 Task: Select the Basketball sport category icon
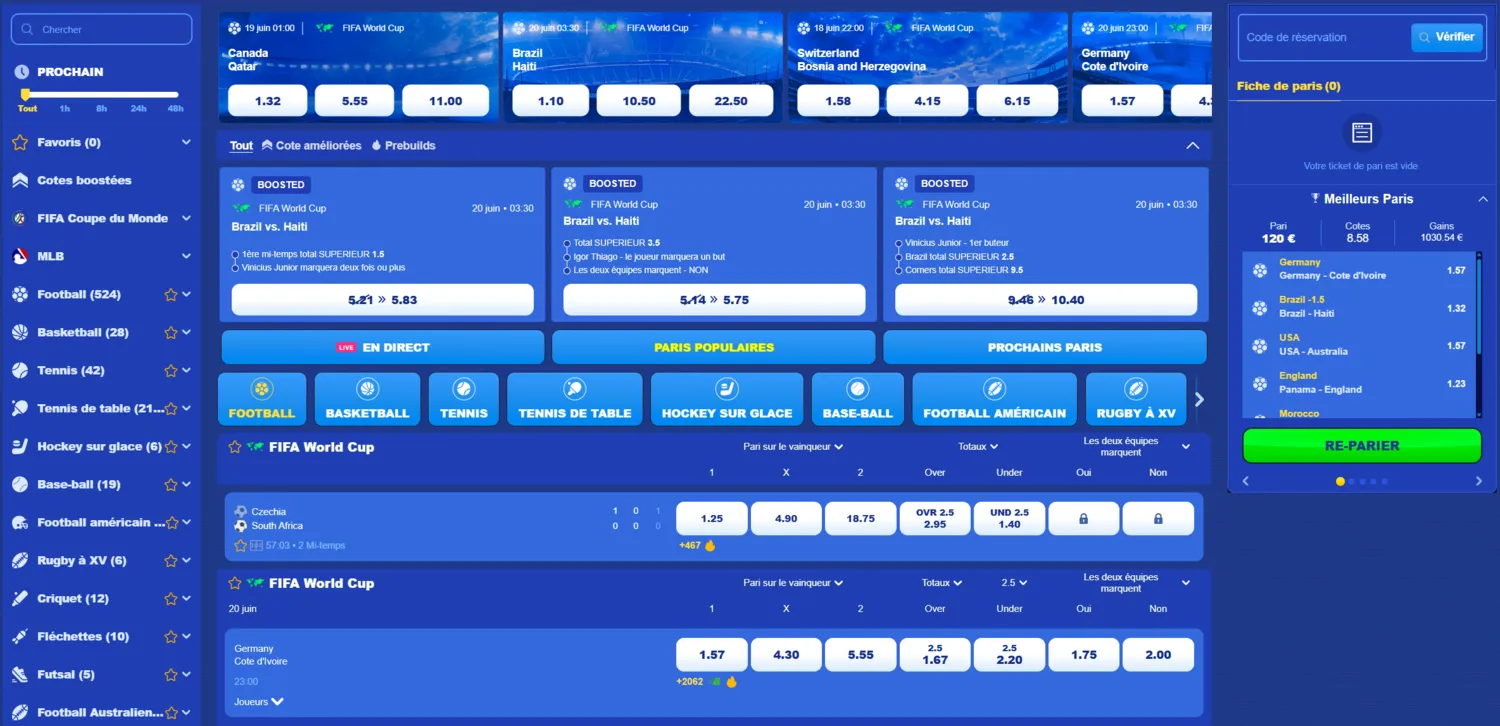tap(367, 388)
